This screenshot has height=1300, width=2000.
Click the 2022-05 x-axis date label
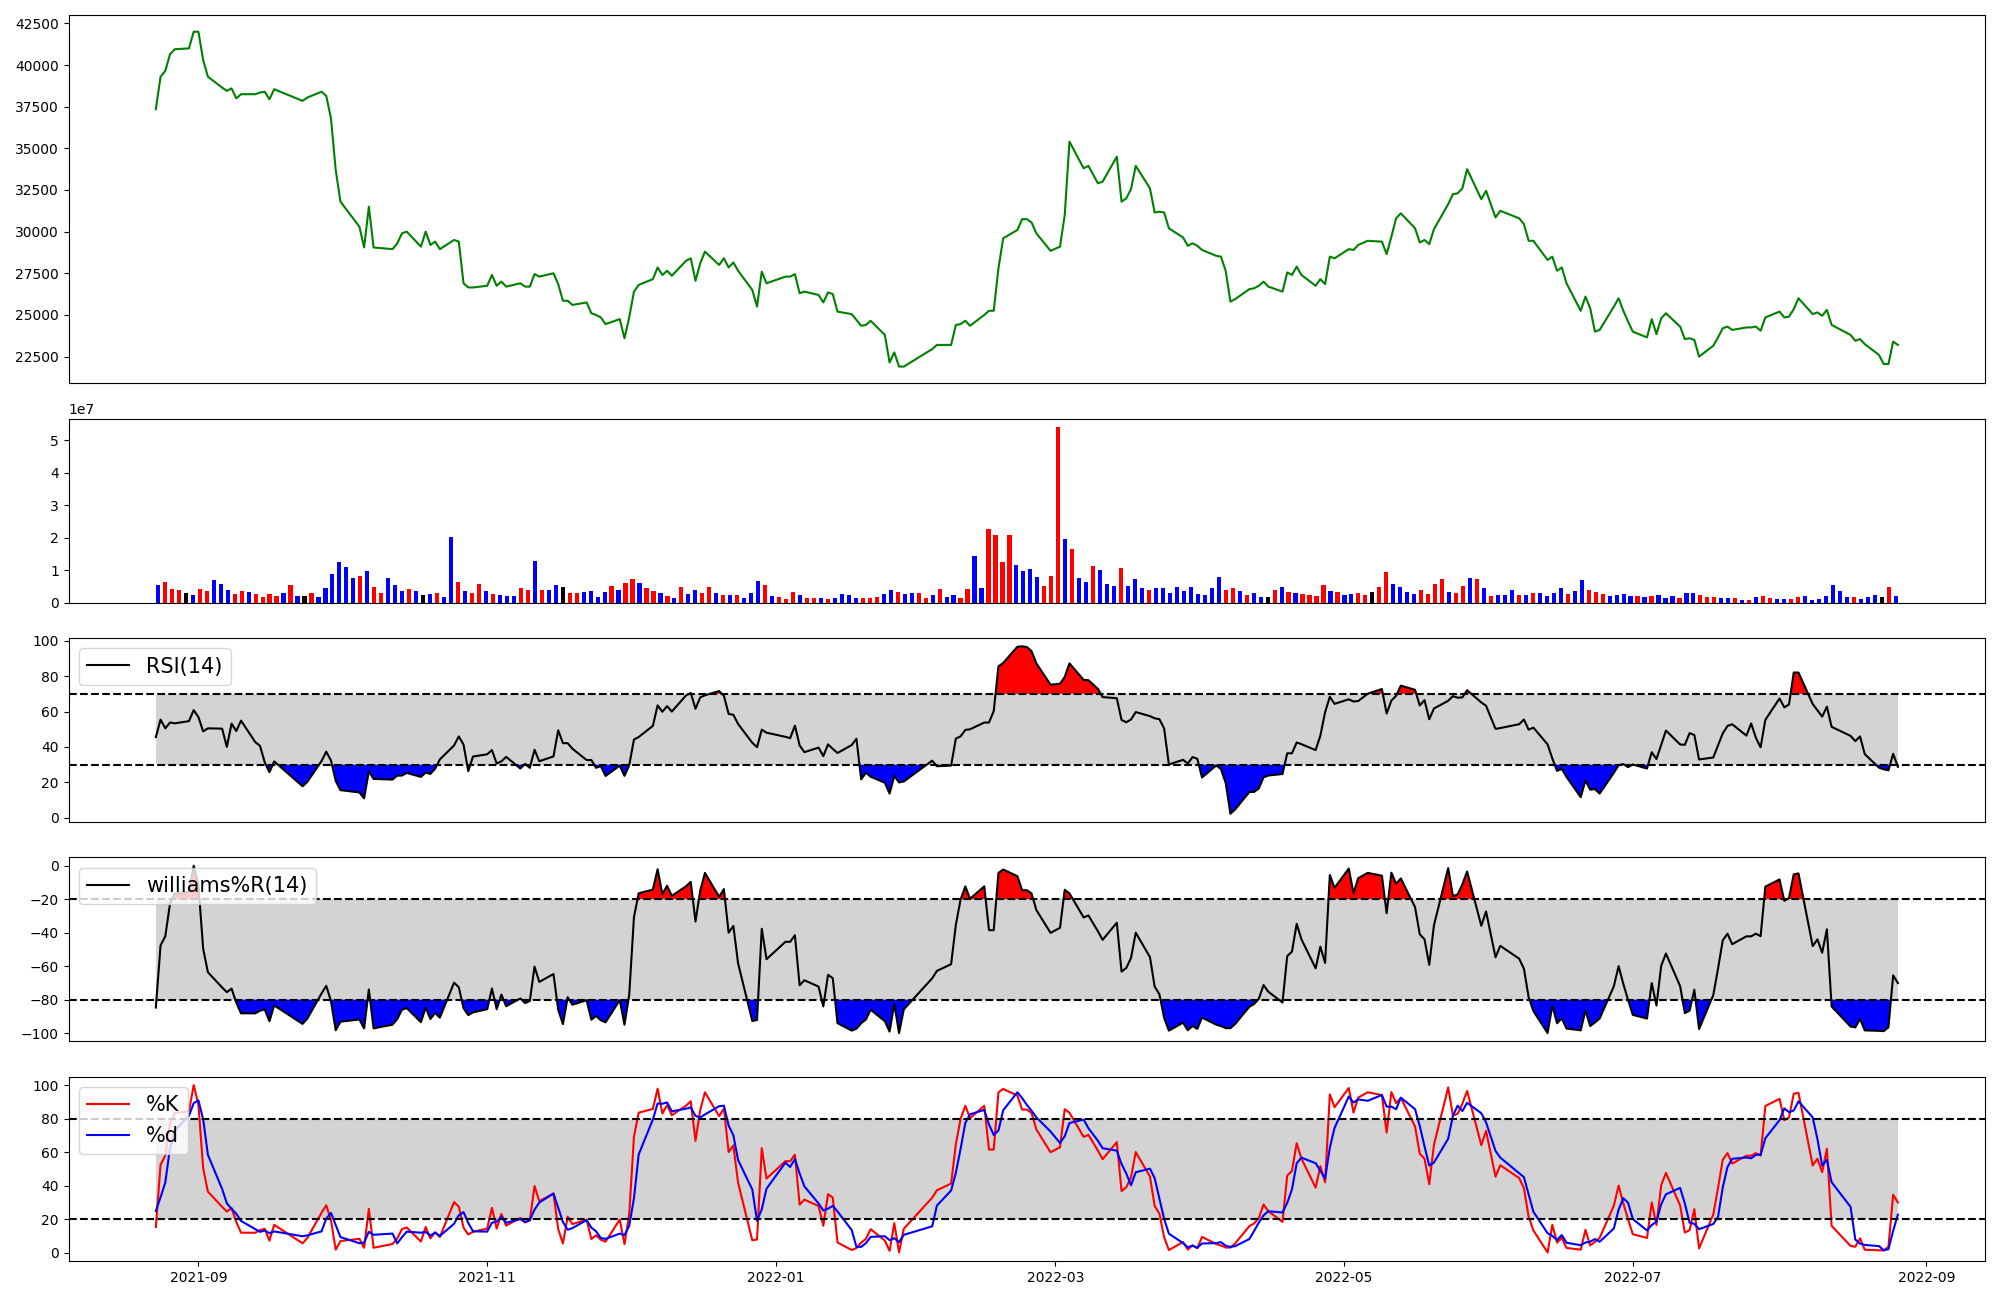point(1343,1277)
